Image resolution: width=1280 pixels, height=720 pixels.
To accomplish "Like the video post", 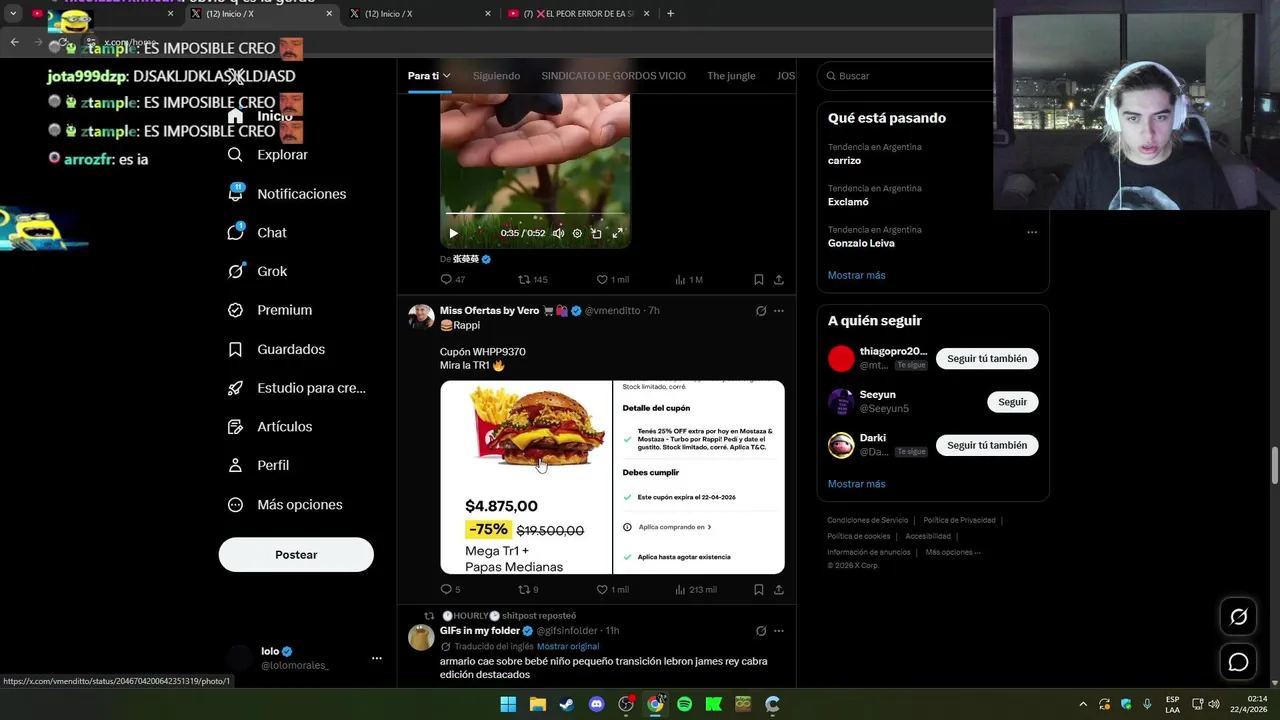I will pos(612,280).
